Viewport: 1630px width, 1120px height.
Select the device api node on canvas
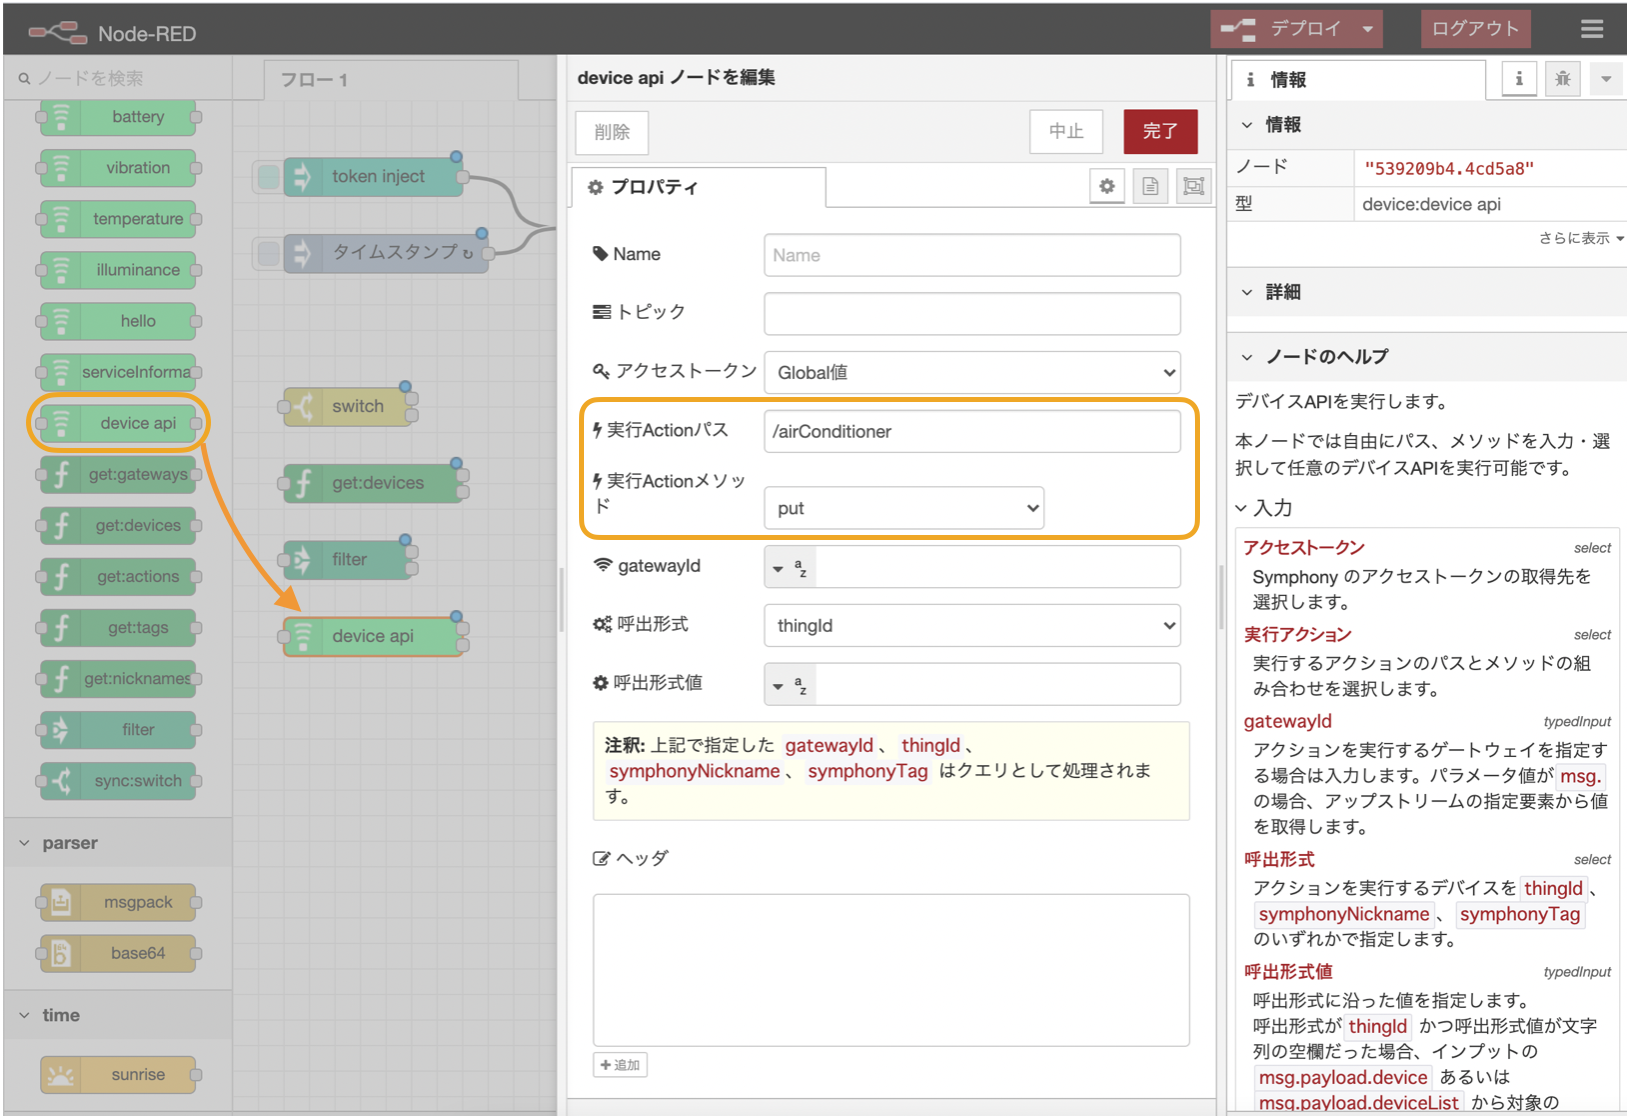[372, 636]
